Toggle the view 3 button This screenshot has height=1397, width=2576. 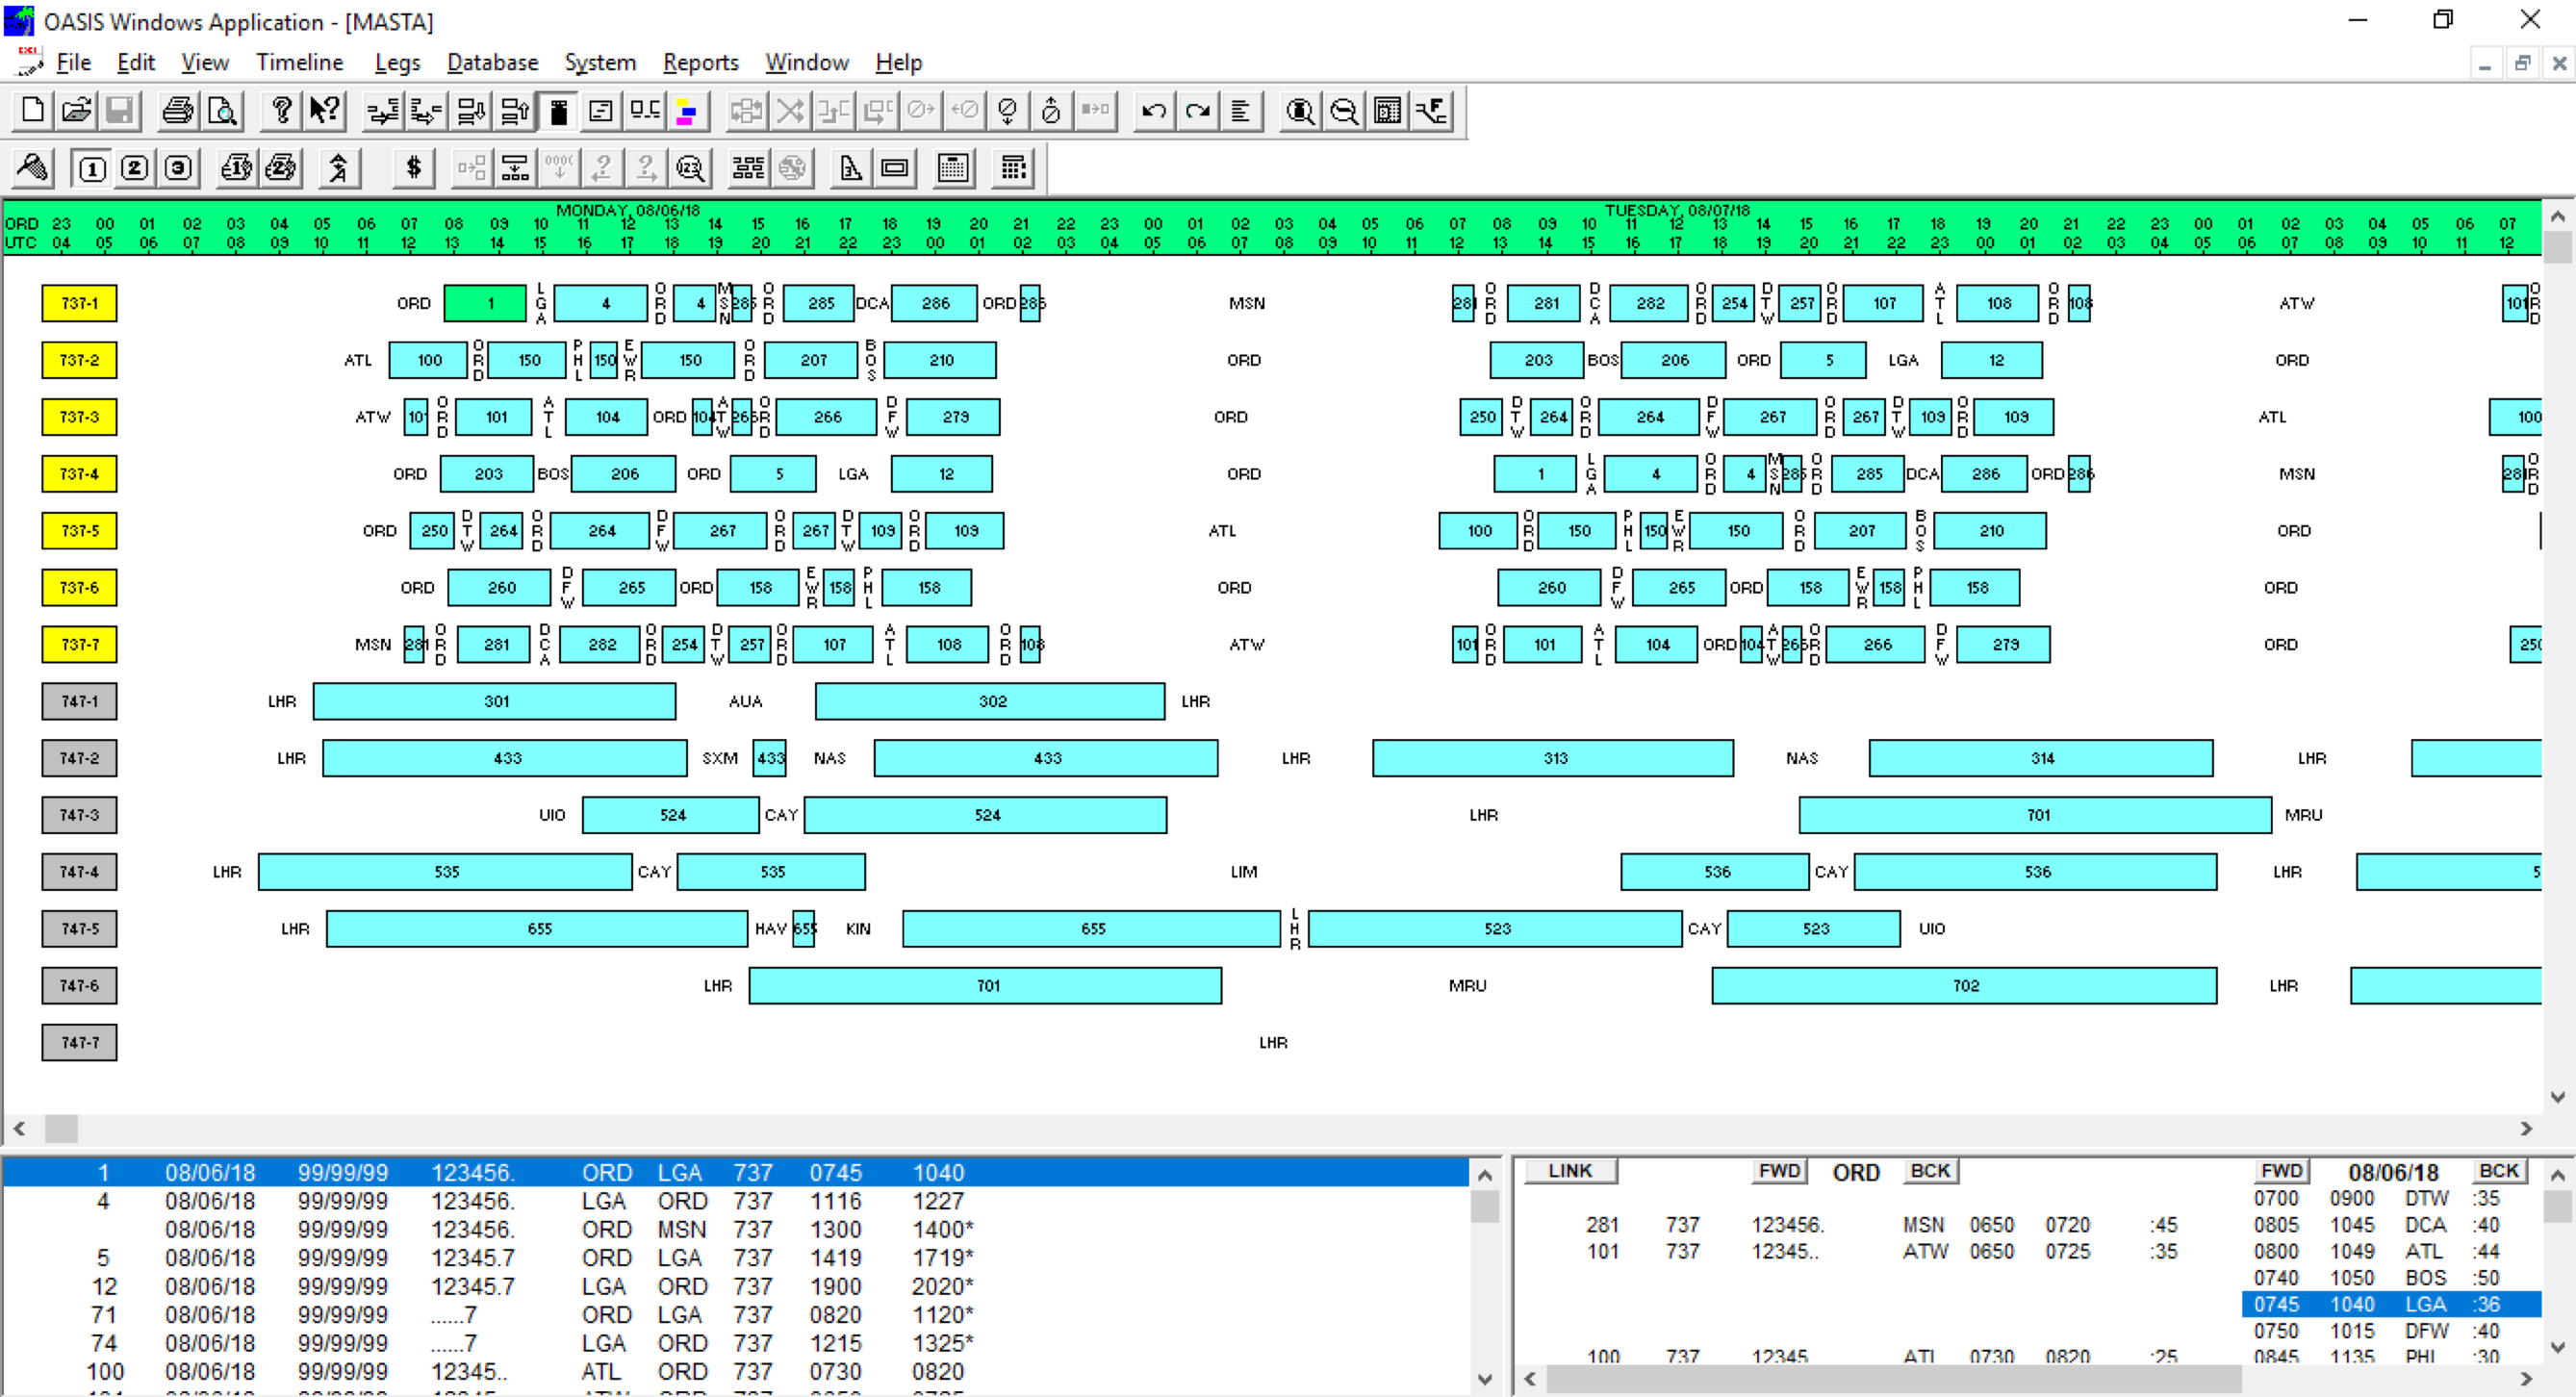pyautogui.click(x=179, y=168)
